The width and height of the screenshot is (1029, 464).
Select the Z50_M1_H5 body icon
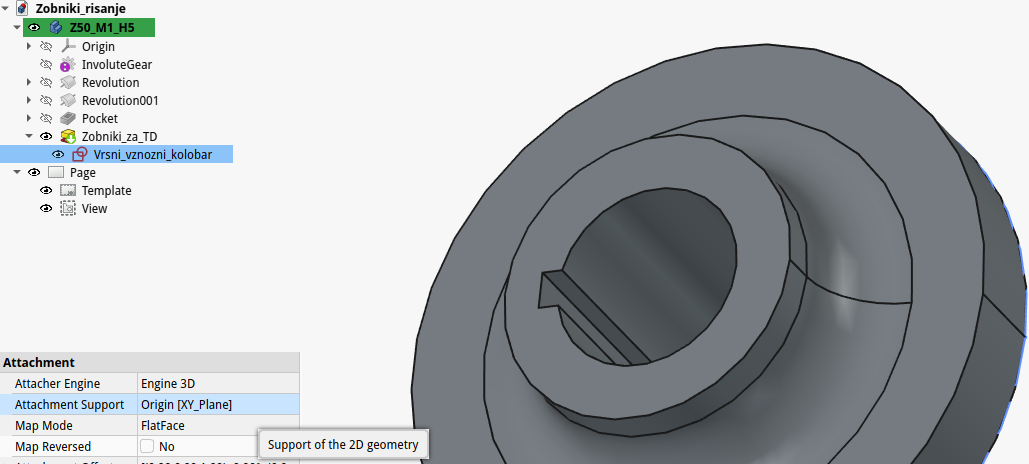[56, 28]
